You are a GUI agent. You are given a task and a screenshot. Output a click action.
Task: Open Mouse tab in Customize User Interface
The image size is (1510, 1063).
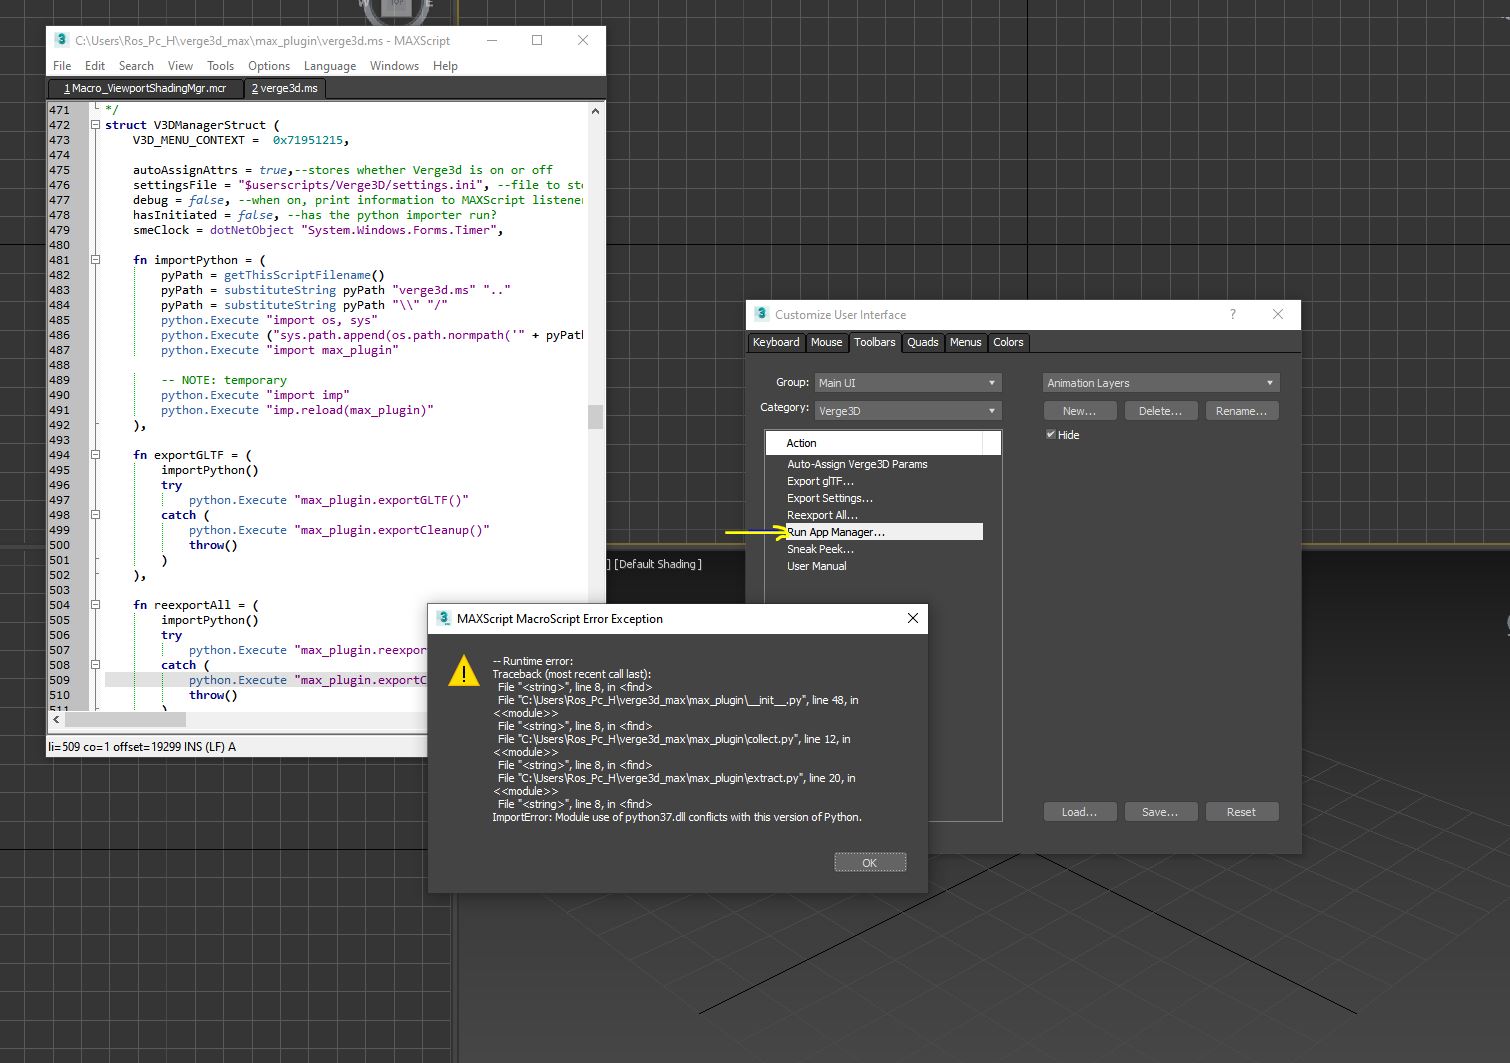[826, 342]
